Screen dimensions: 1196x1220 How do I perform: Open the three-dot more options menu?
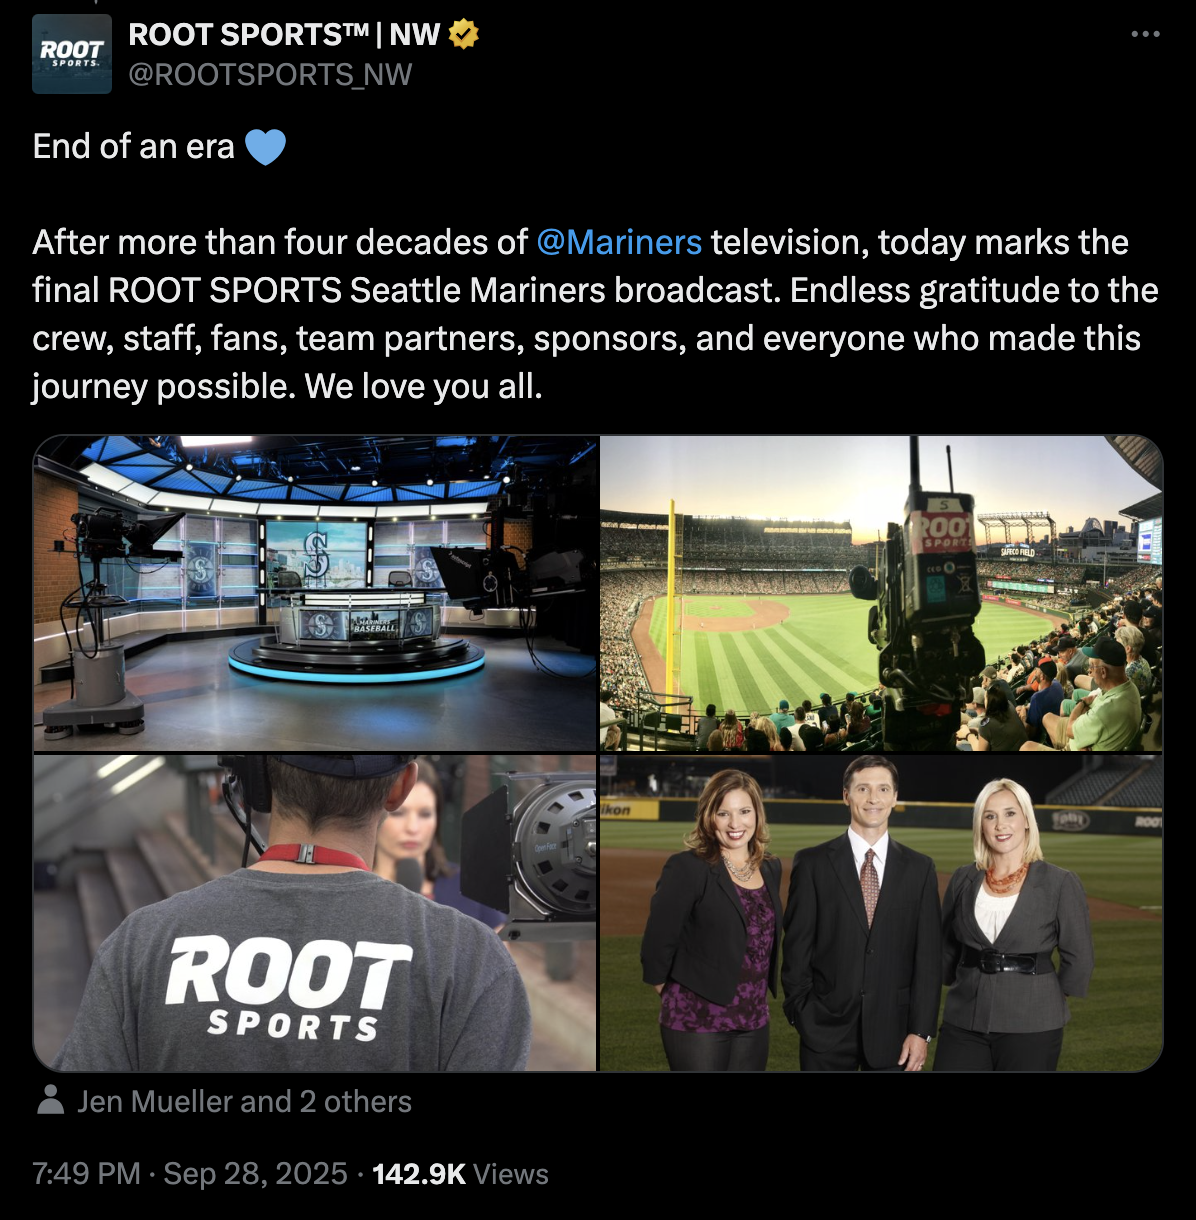click(1145, 34)
